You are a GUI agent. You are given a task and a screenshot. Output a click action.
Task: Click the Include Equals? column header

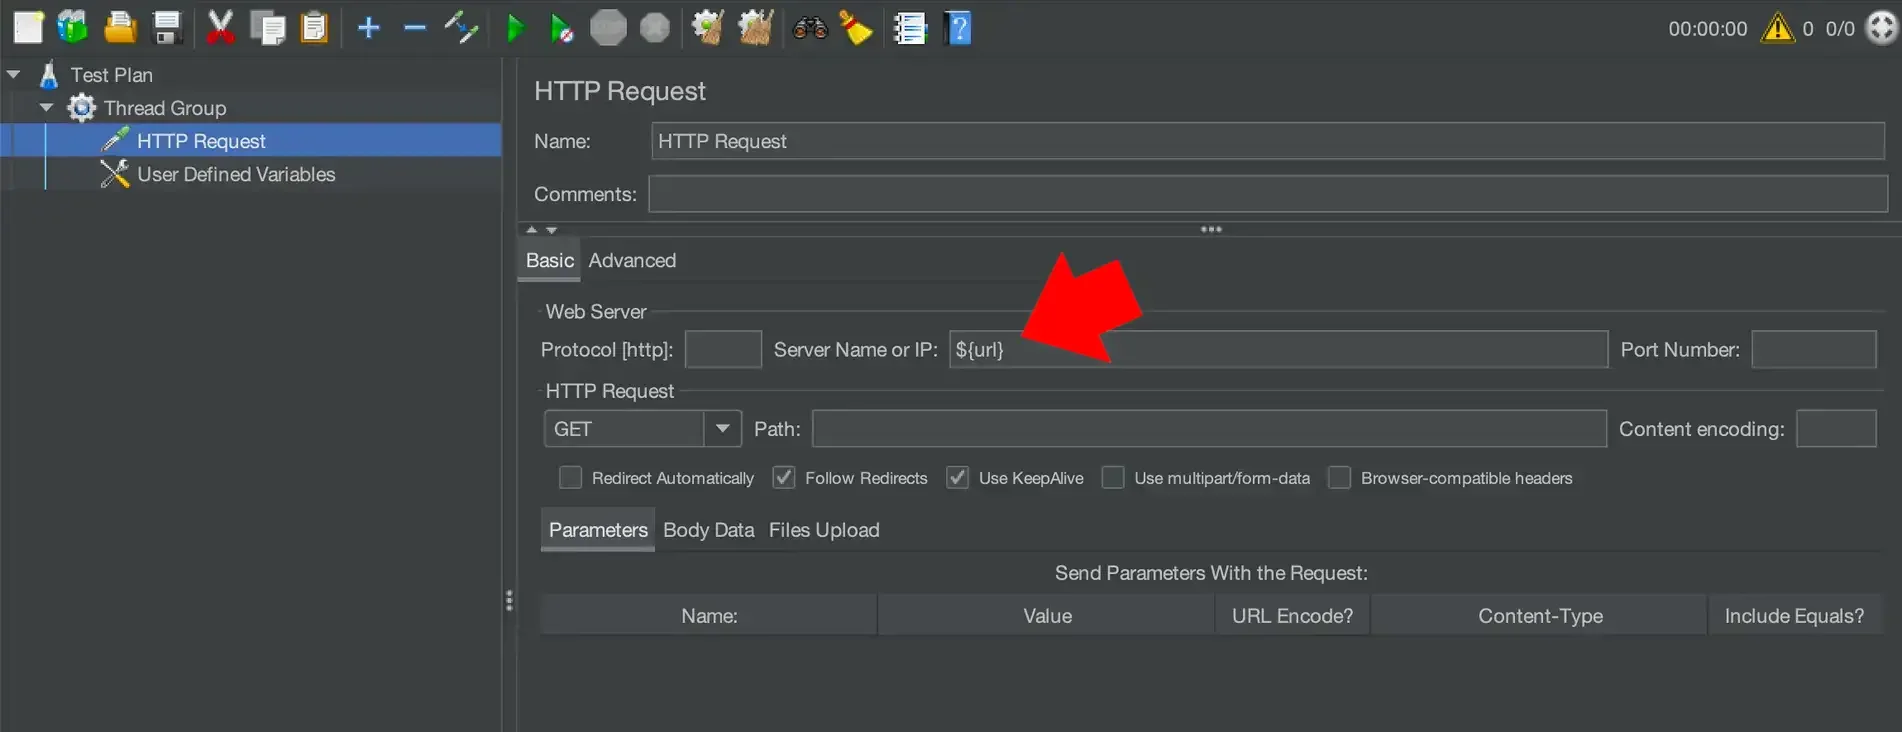[1794, 616]
